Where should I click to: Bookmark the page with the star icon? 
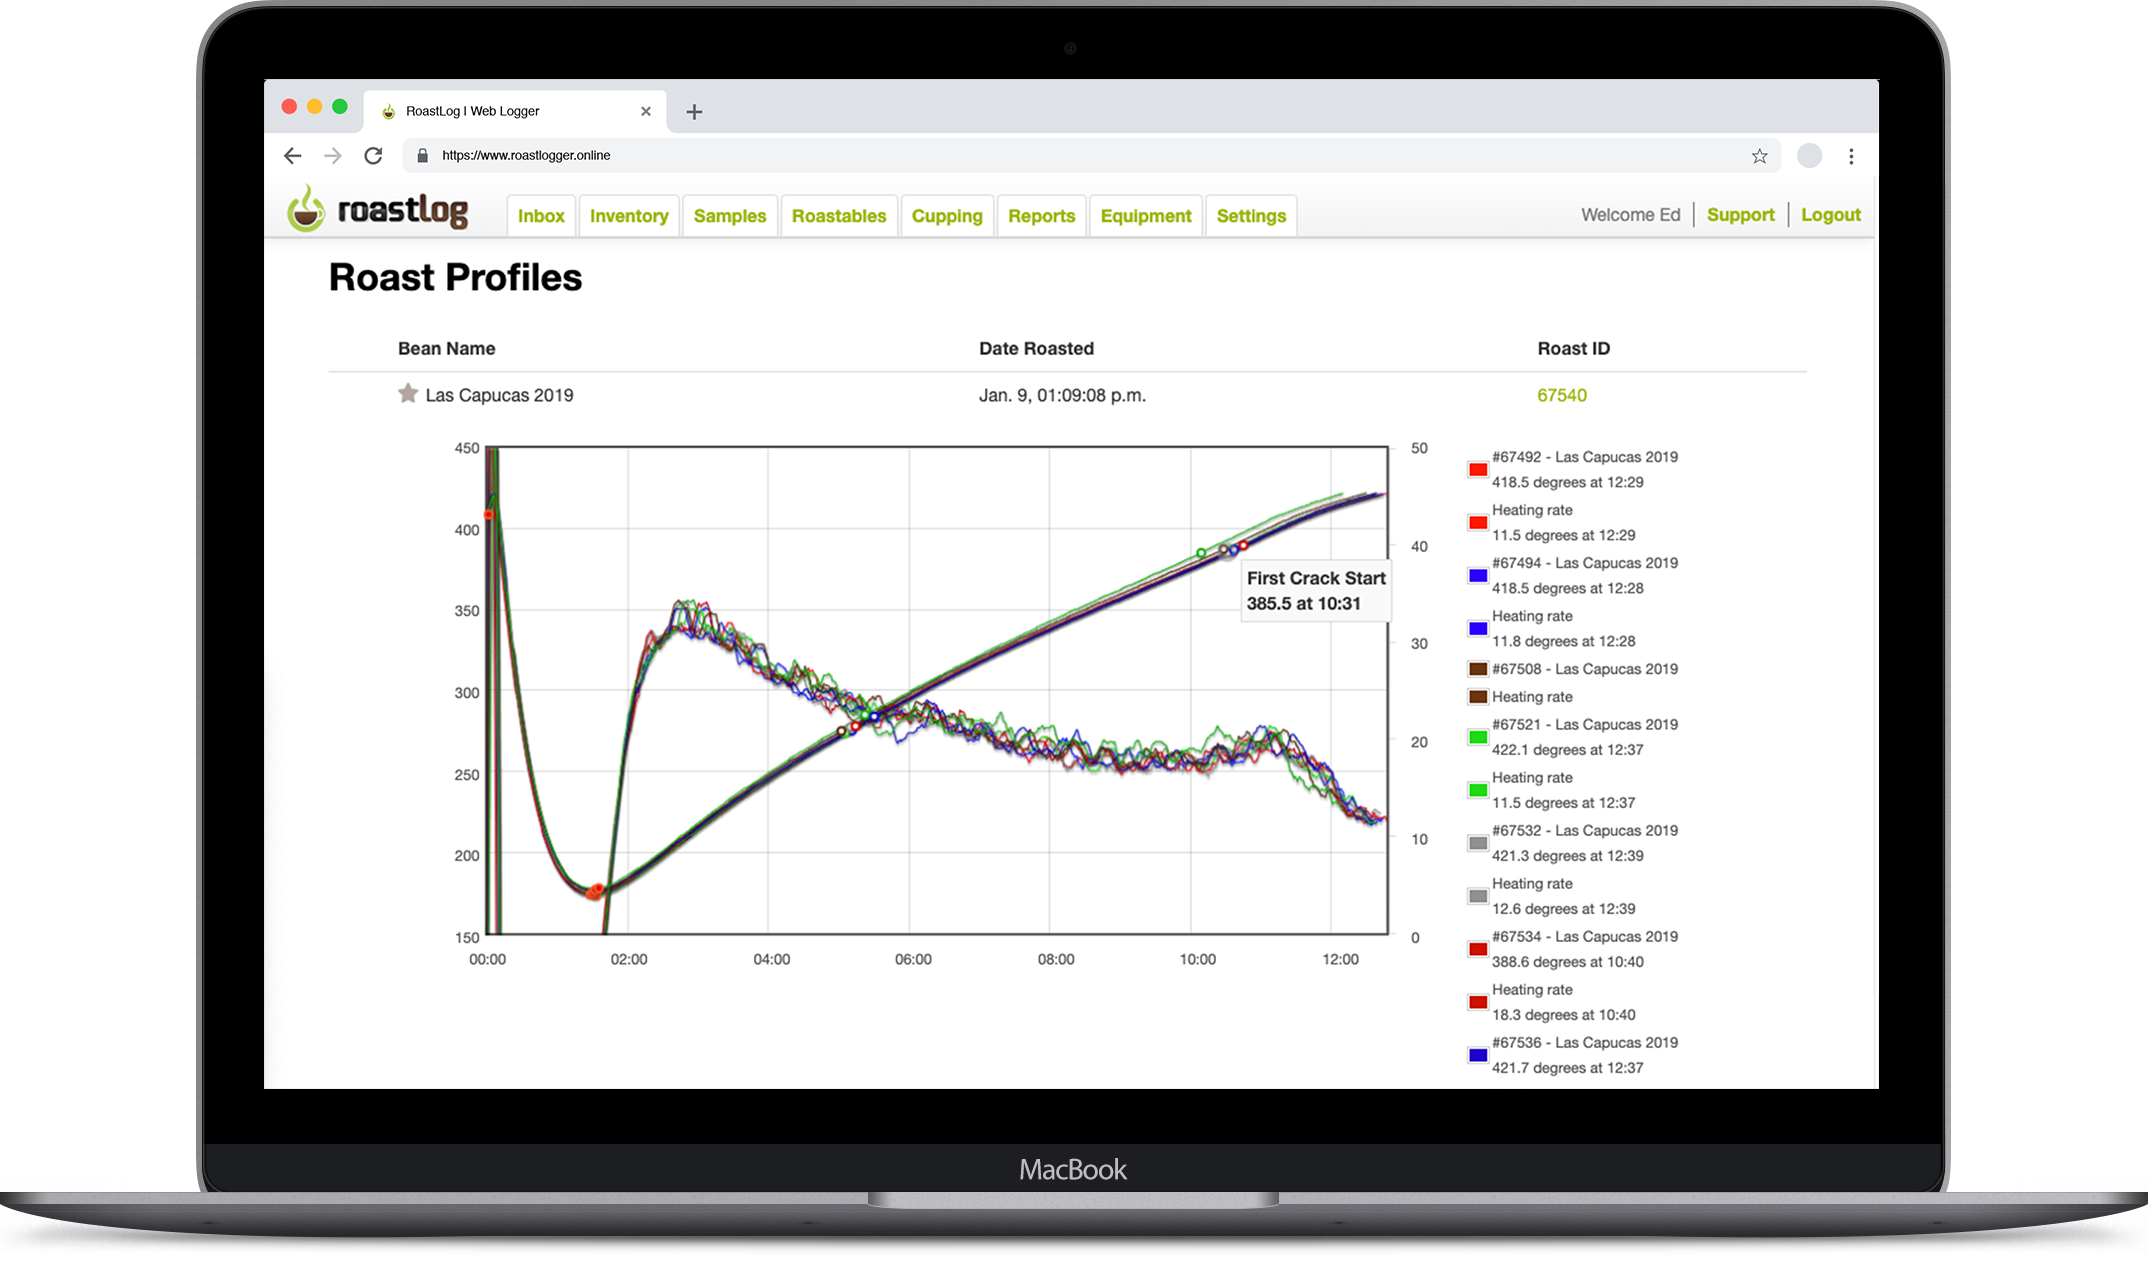coord(1759,156)
